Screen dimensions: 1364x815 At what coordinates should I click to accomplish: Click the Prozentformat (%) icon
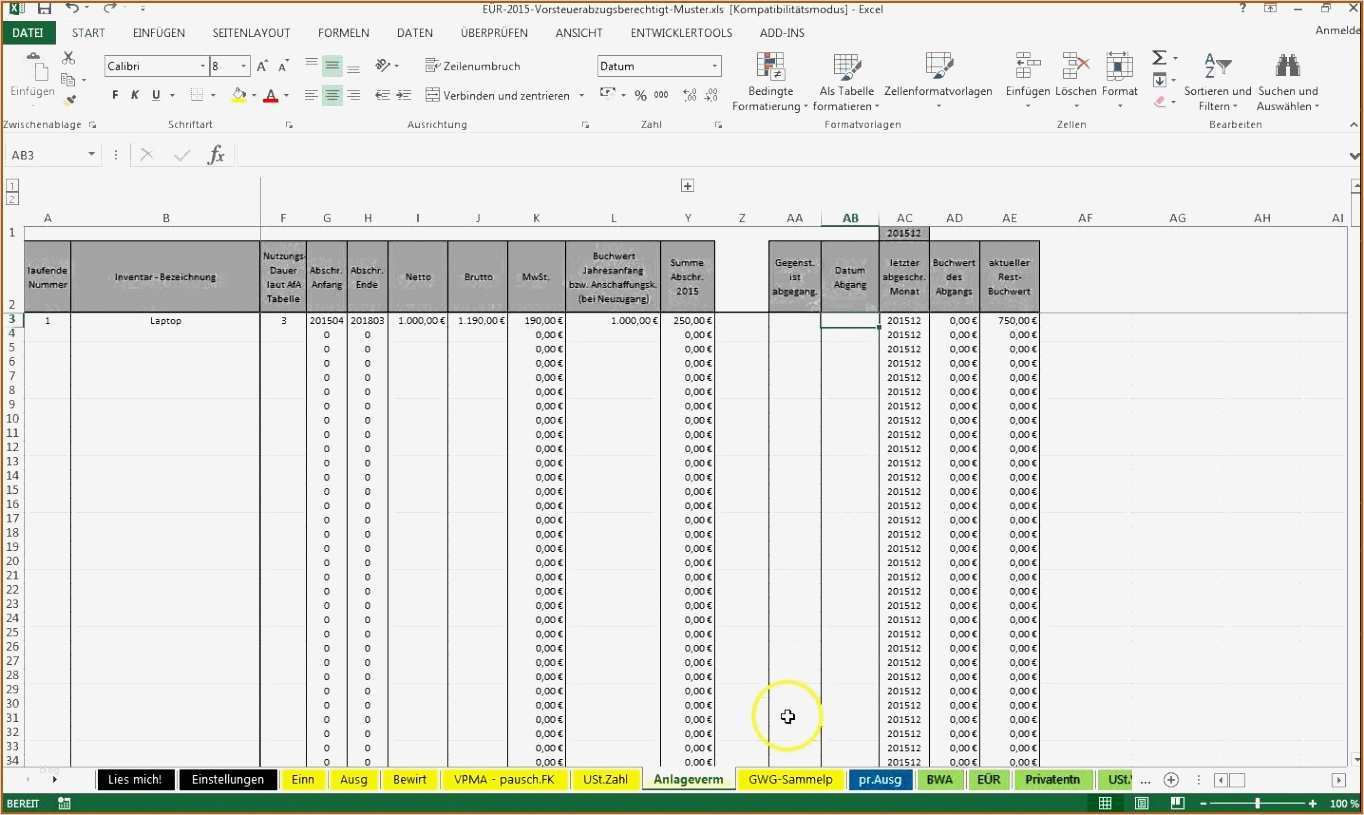coord(639,94)
